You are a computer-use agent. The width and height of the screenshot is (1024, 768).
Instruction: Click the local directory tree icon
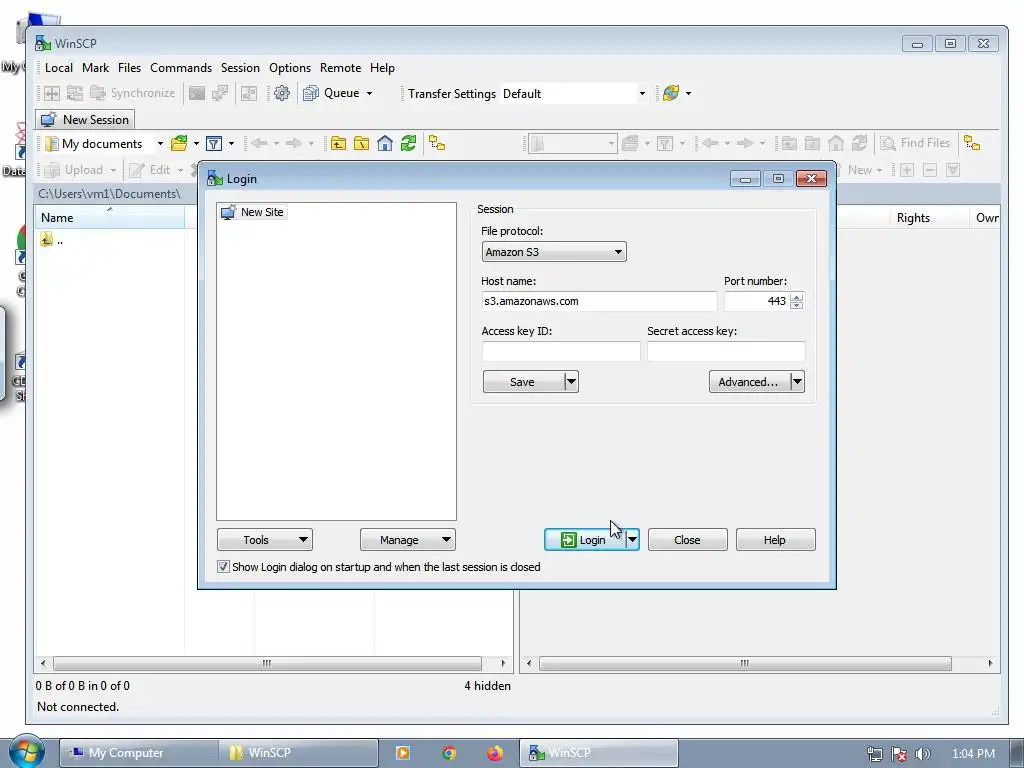[437, 144]
